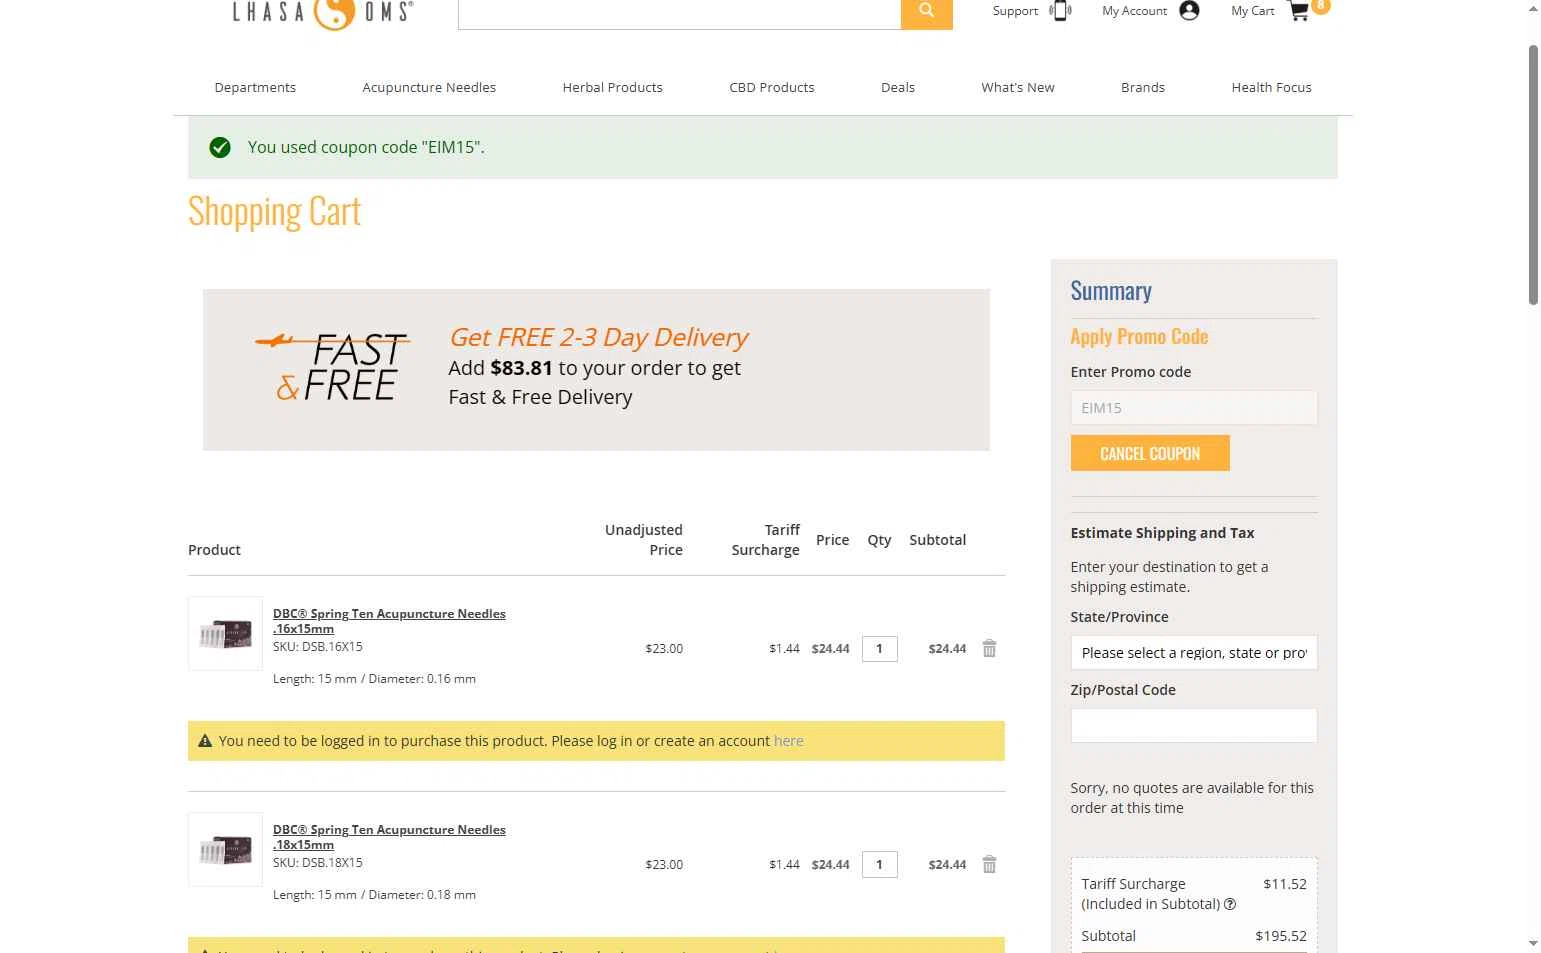Delete the .18x15mm needles item with trash icon
1541x953 pixels.
click(x=989, y=864)
